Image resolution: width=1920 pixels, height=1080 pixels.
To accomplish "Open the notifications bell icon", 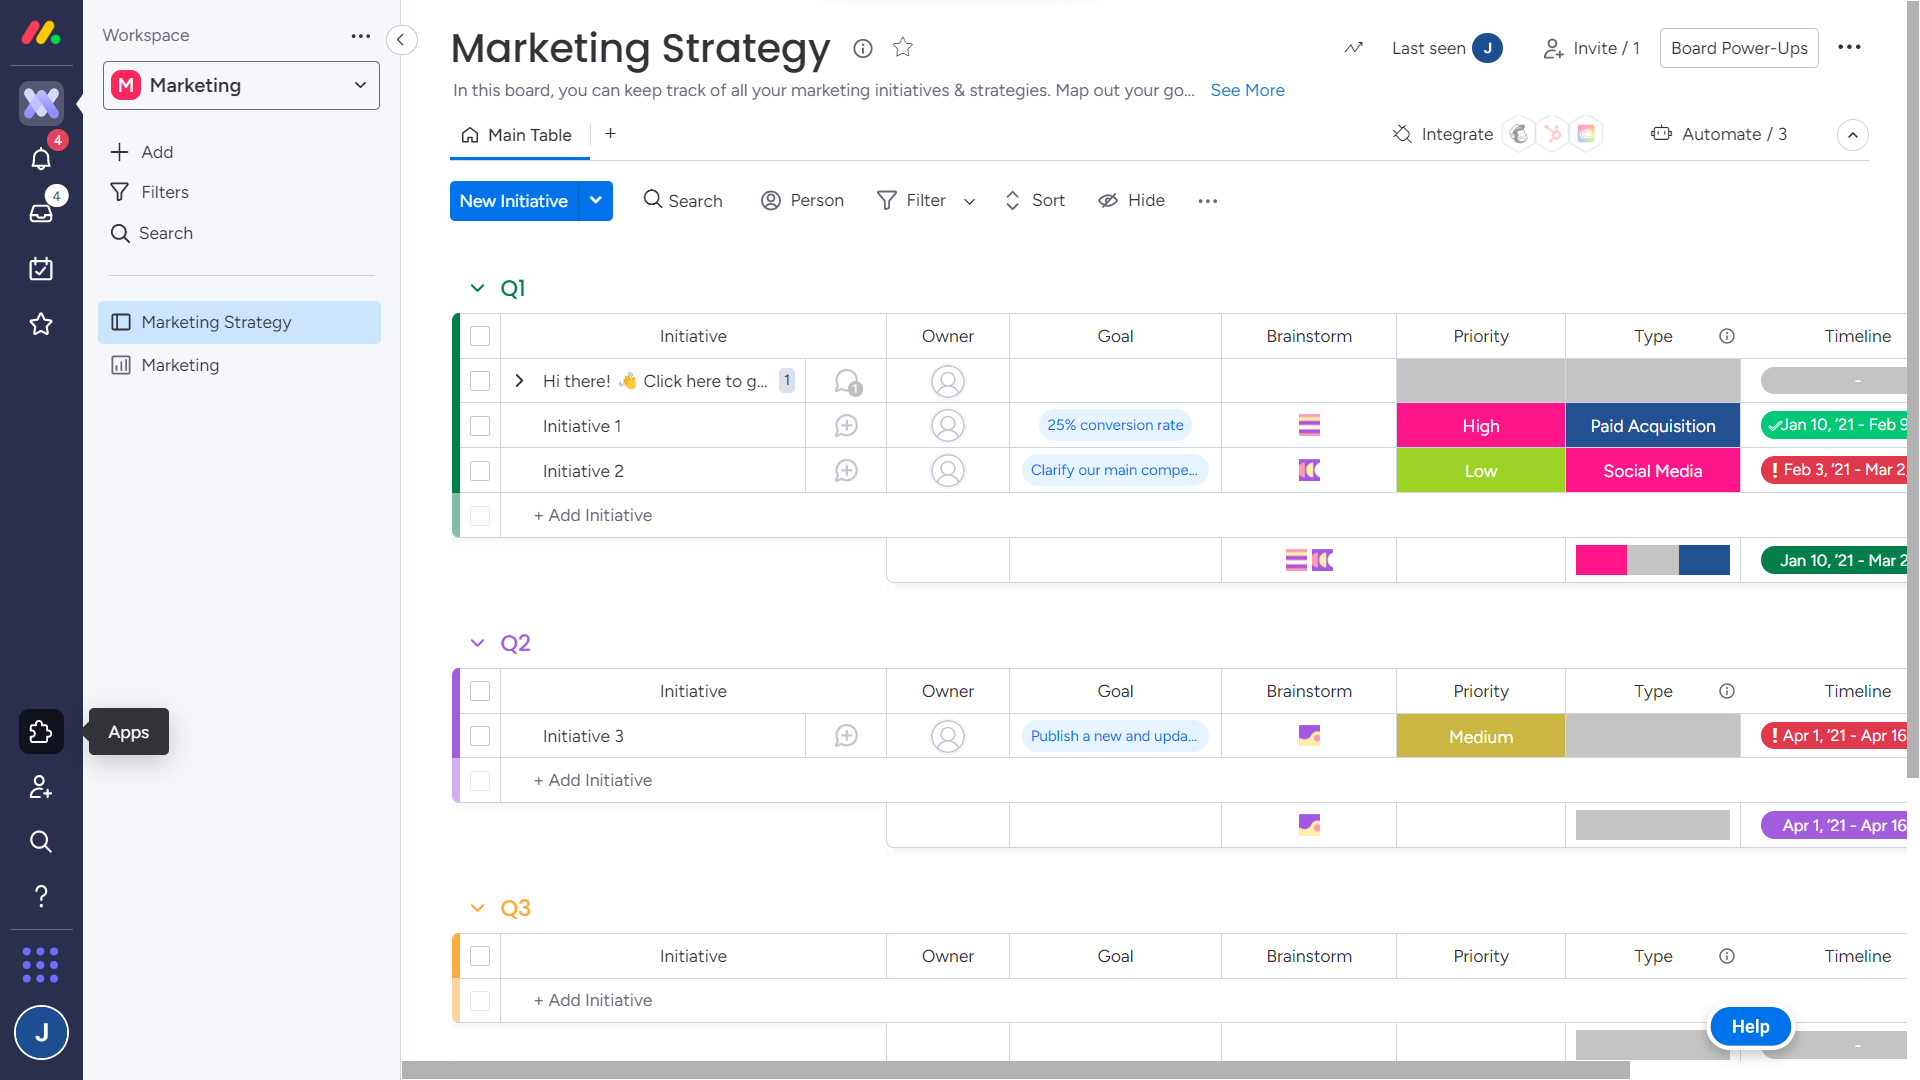I will pos(41,159).
